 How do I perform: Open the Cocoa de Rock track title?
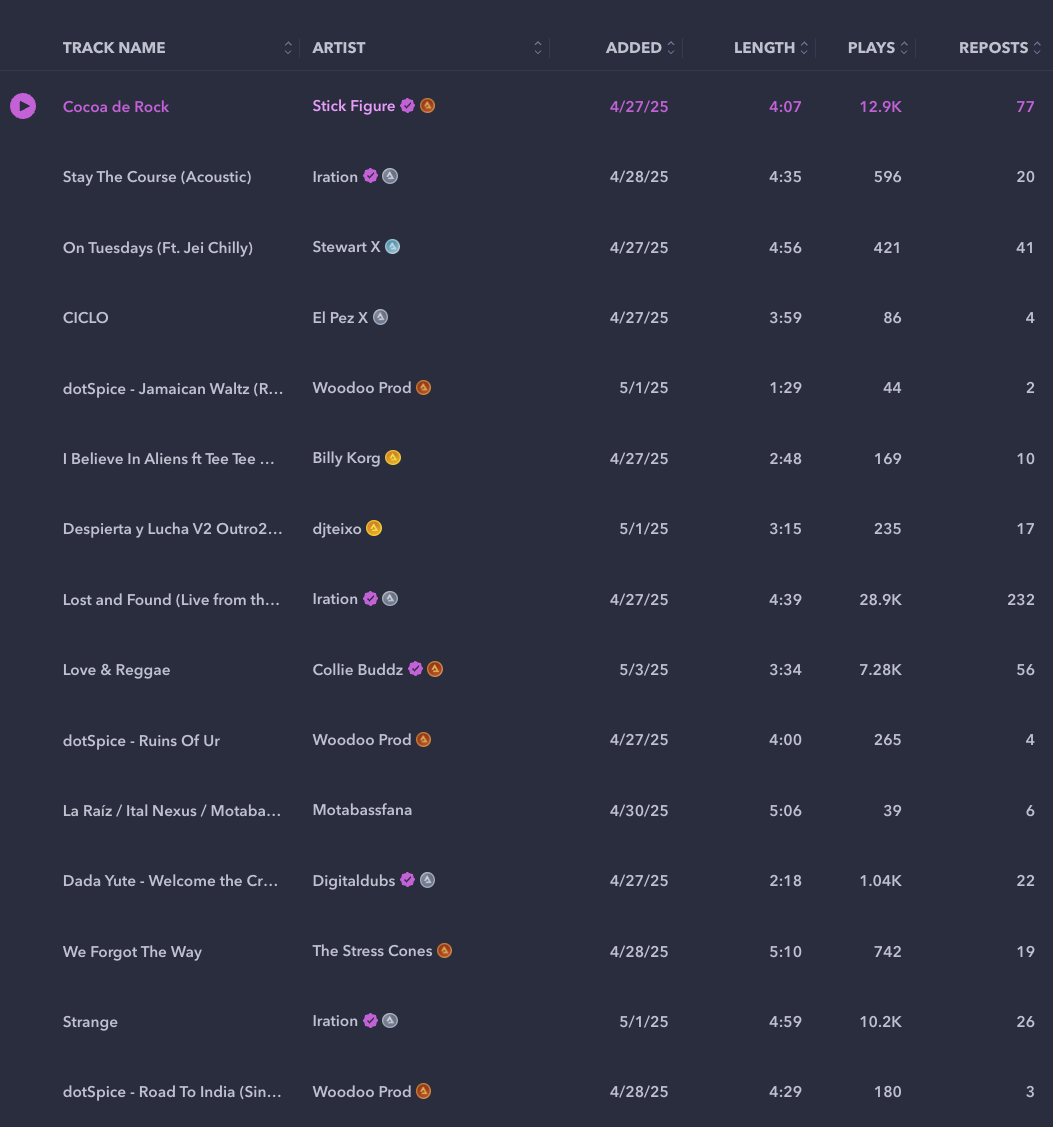(x=116, y=107)
